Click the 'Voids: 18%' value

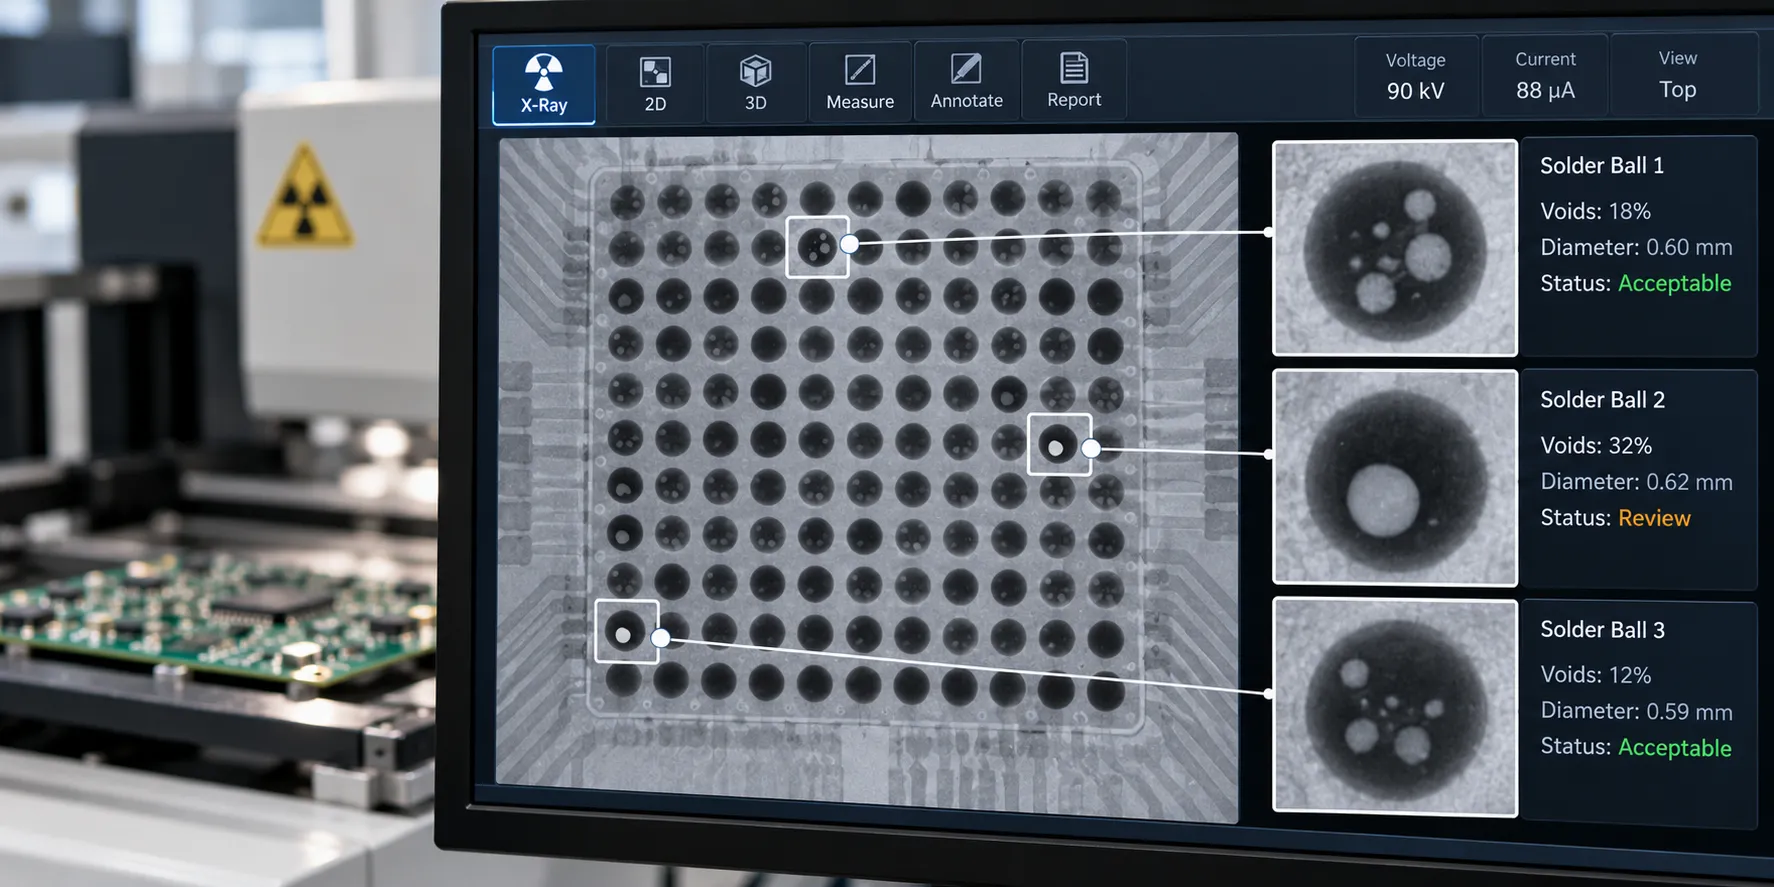click(x=1595, y=212)
